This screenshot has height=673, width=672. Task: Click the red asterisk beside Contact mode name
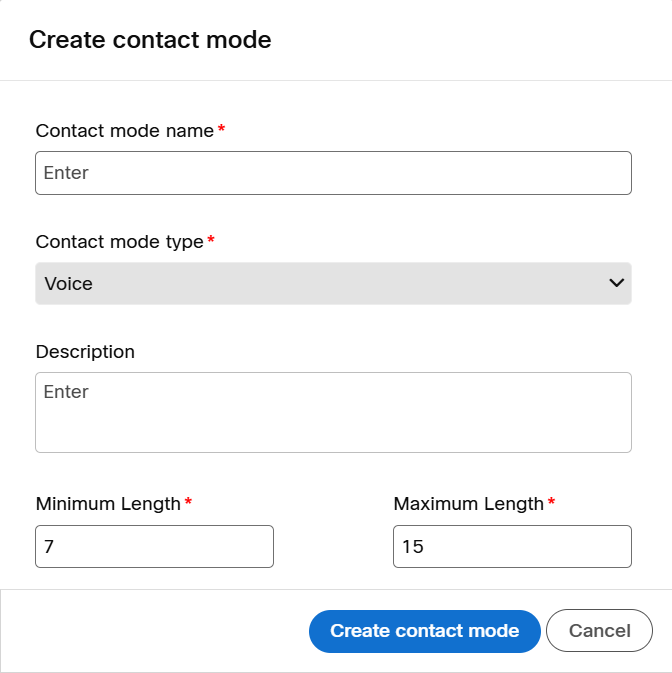(221, 130)
